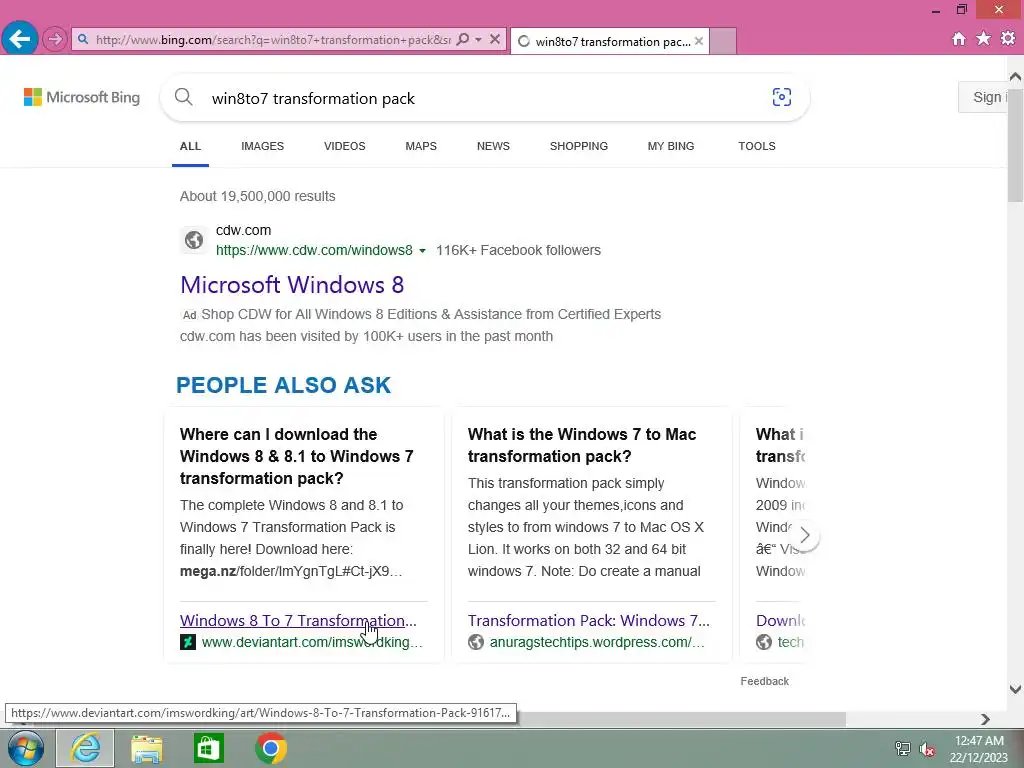This screenshot has width=1024, height=768.
Task: Switch to the MAPS tab
Action: 421,146
